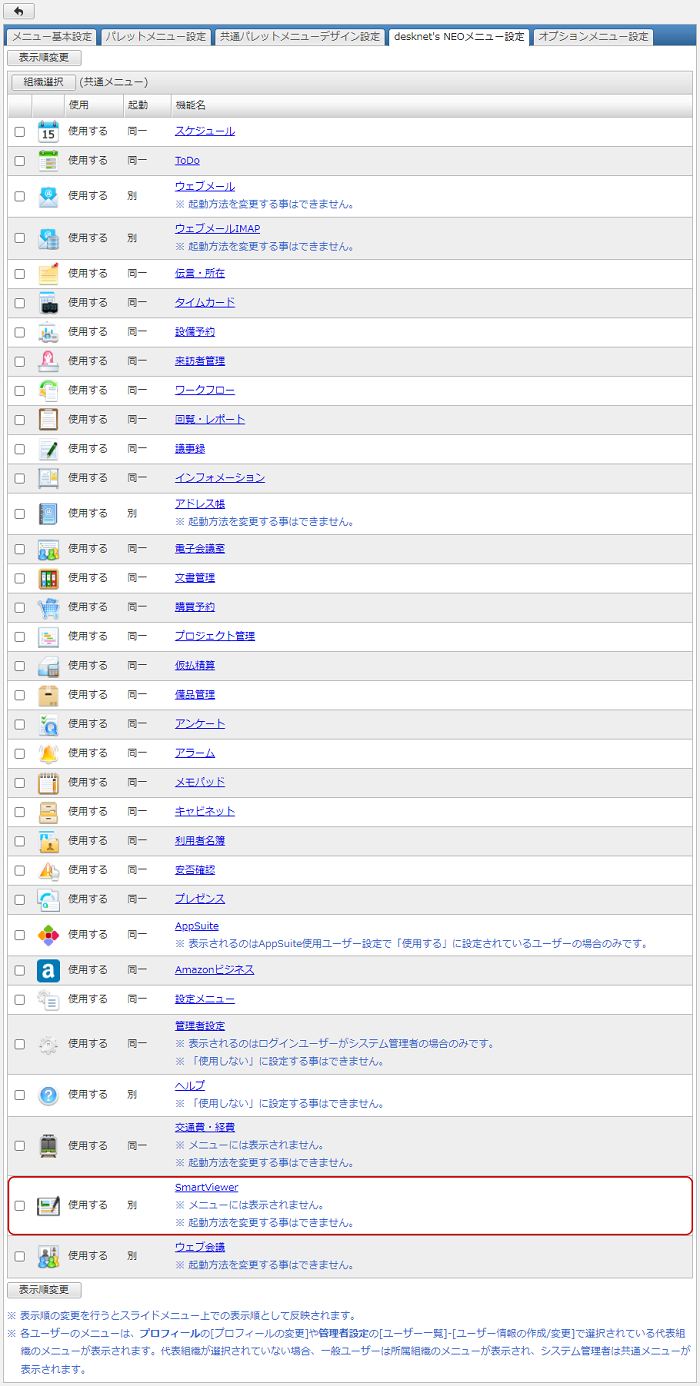The width and height of the screenshot is (700, 1386).
Task: Click the Amazon Business icon
Action: pyautogui.click(x=48, y=970)
